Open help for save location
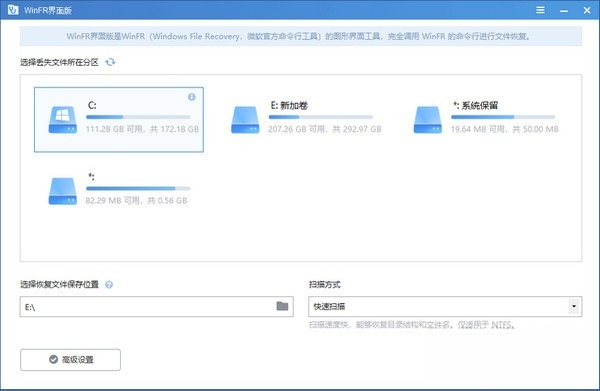This screenshot has width=600, height=391. [109, 285]
